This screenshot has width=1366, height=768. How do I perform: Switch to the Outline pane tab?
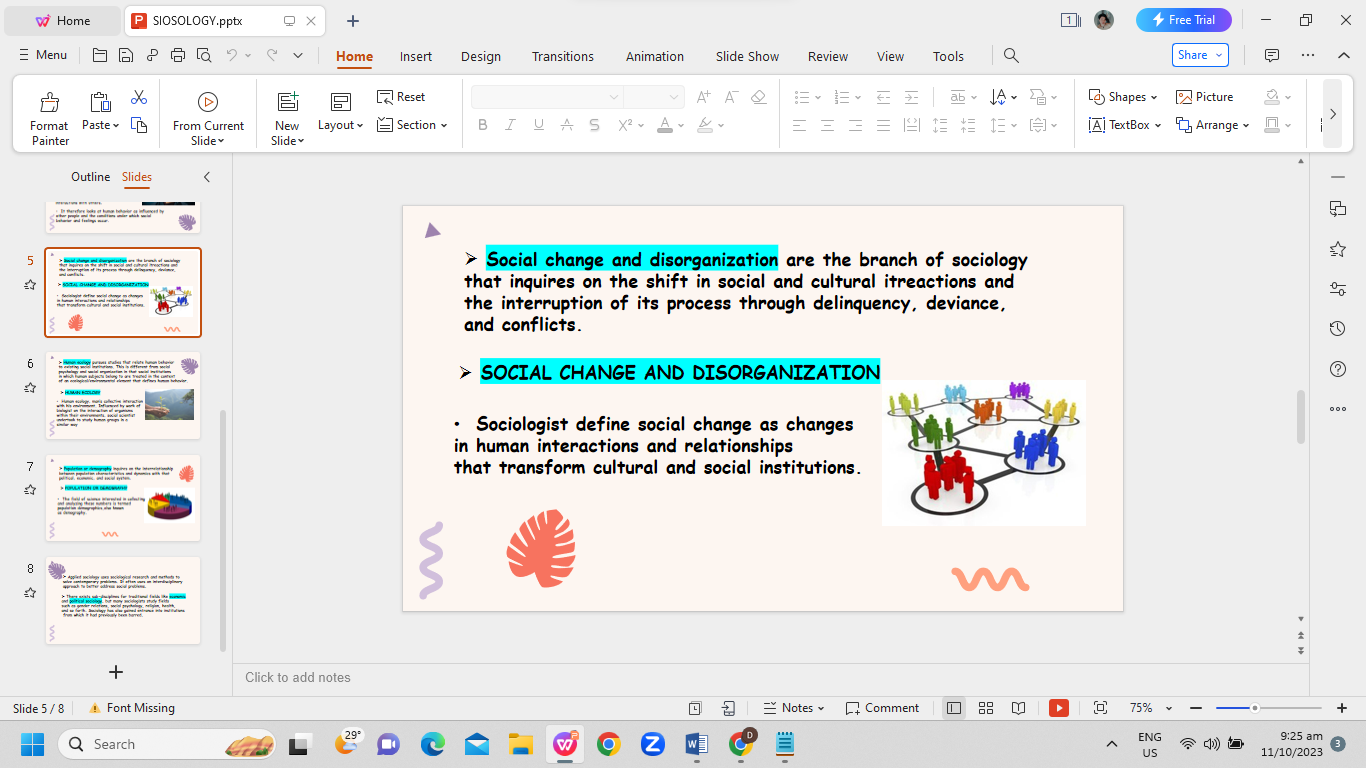[90, 177]
